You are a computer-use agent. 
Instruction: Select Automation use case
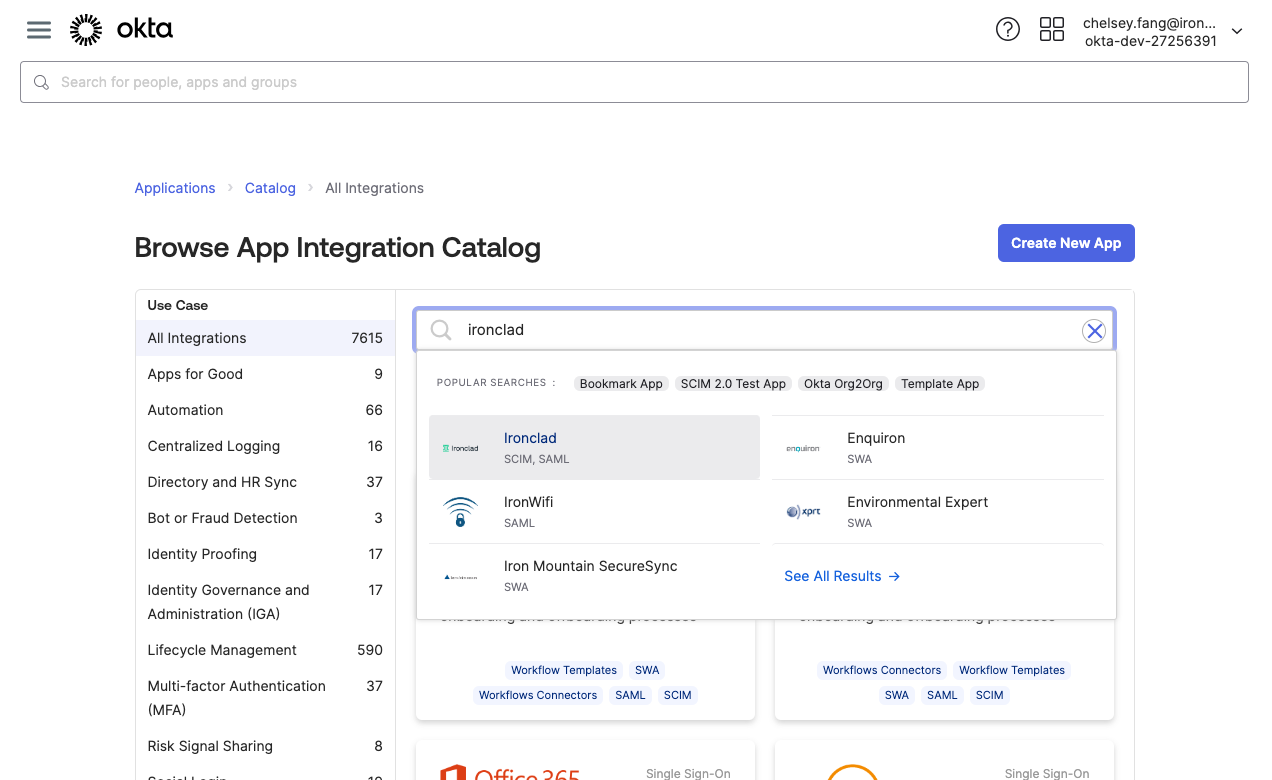[265, 410]
